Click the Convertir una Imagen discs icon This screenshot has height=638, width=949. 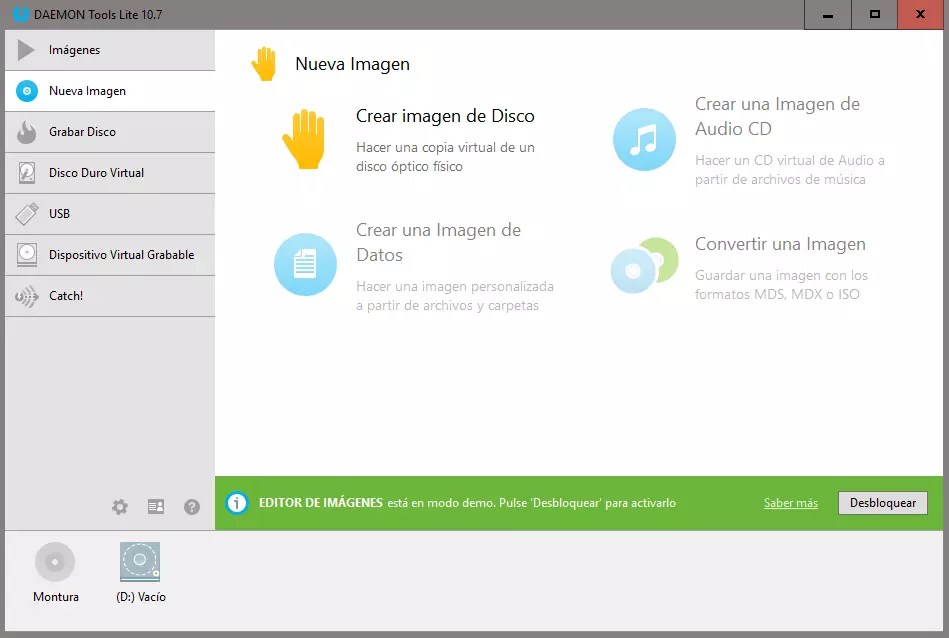[645, 265]
